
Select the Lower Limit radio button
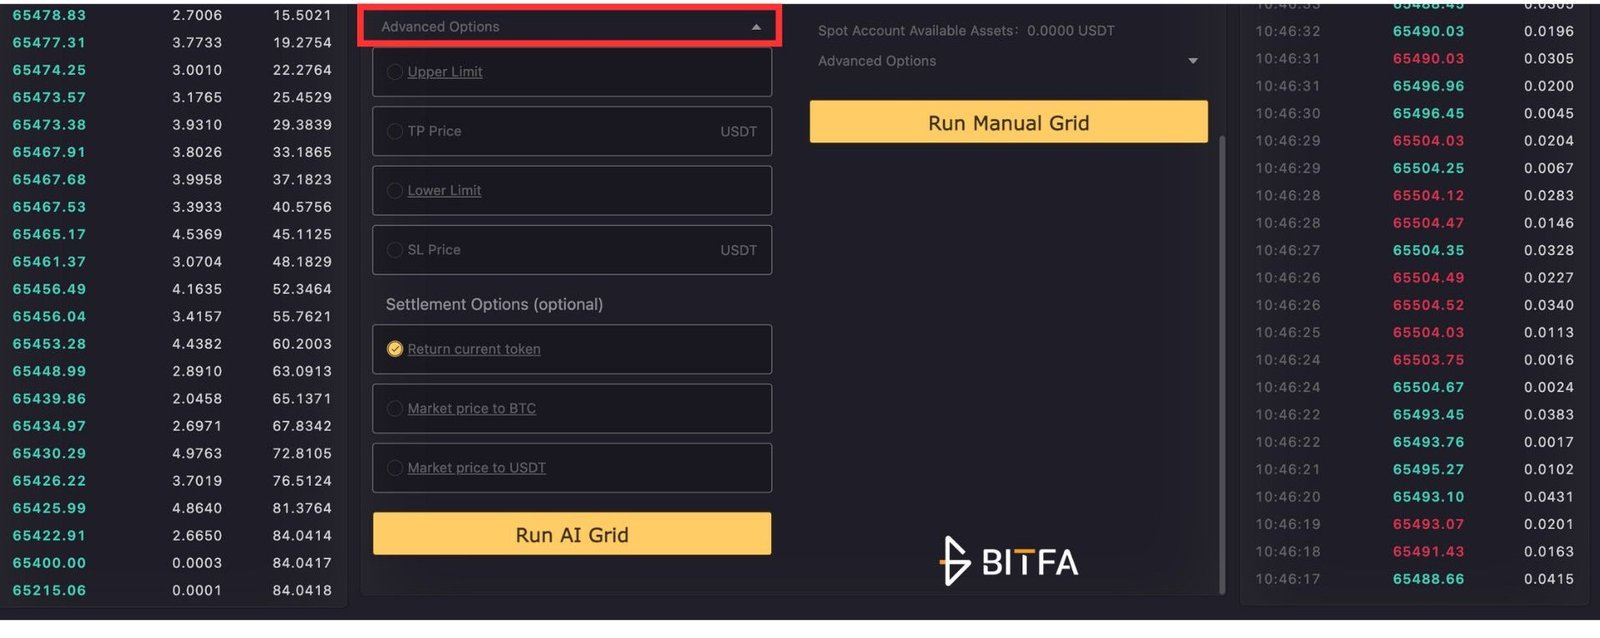coord(395,190)
